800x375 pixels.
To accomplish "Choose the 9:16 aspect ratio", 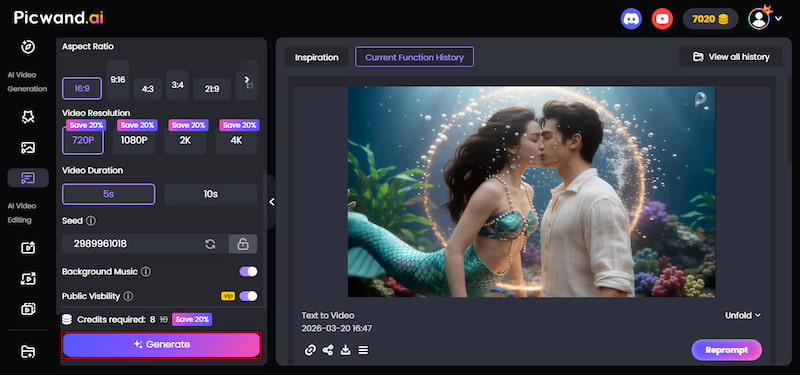I will coord(118,80).
